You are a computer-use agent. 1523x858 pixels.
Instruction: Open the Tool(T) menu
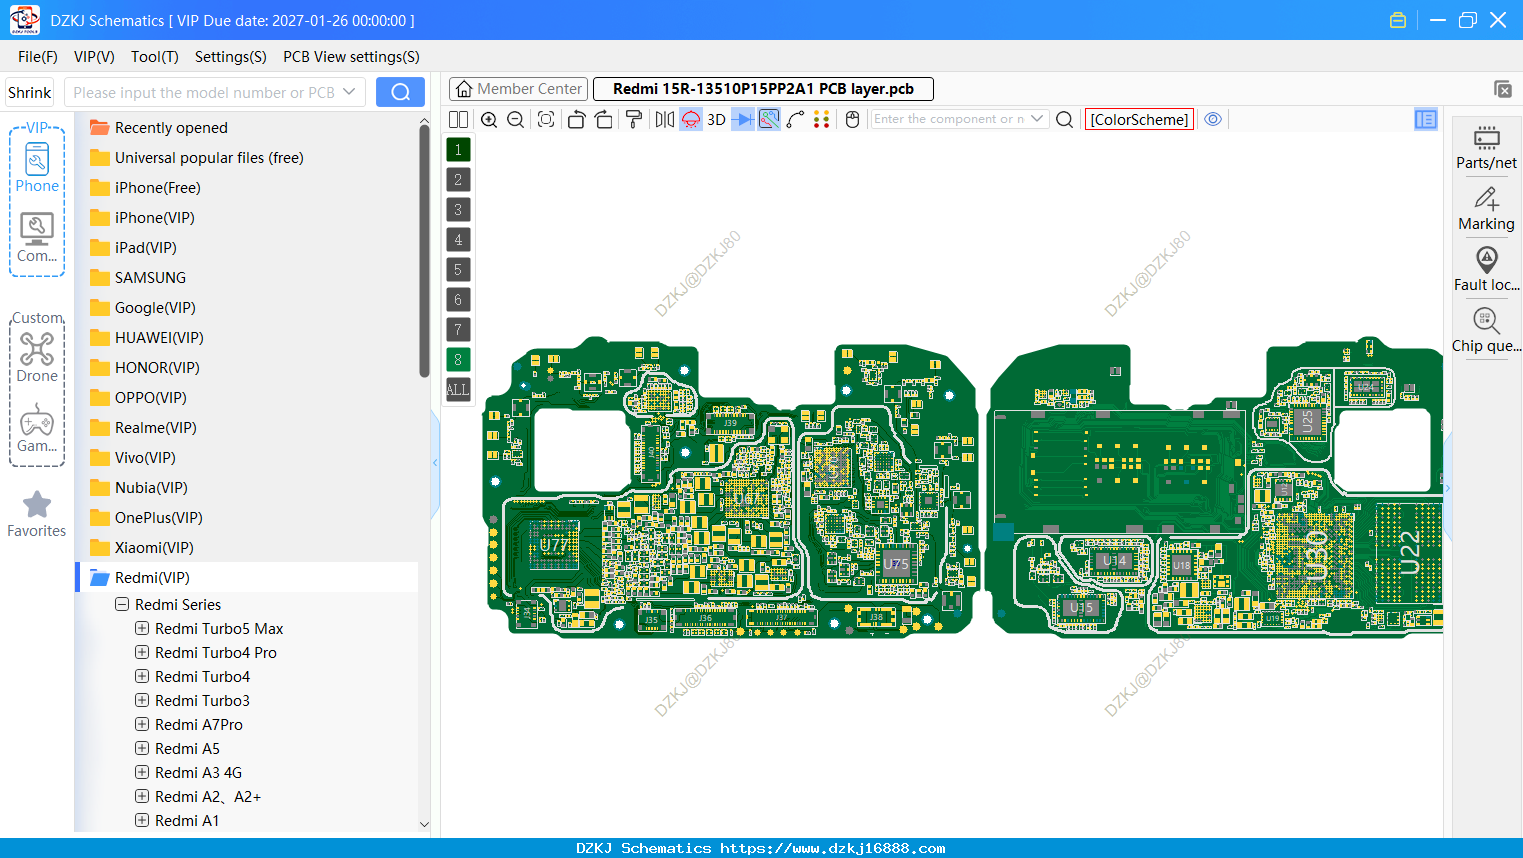[155, 57]
